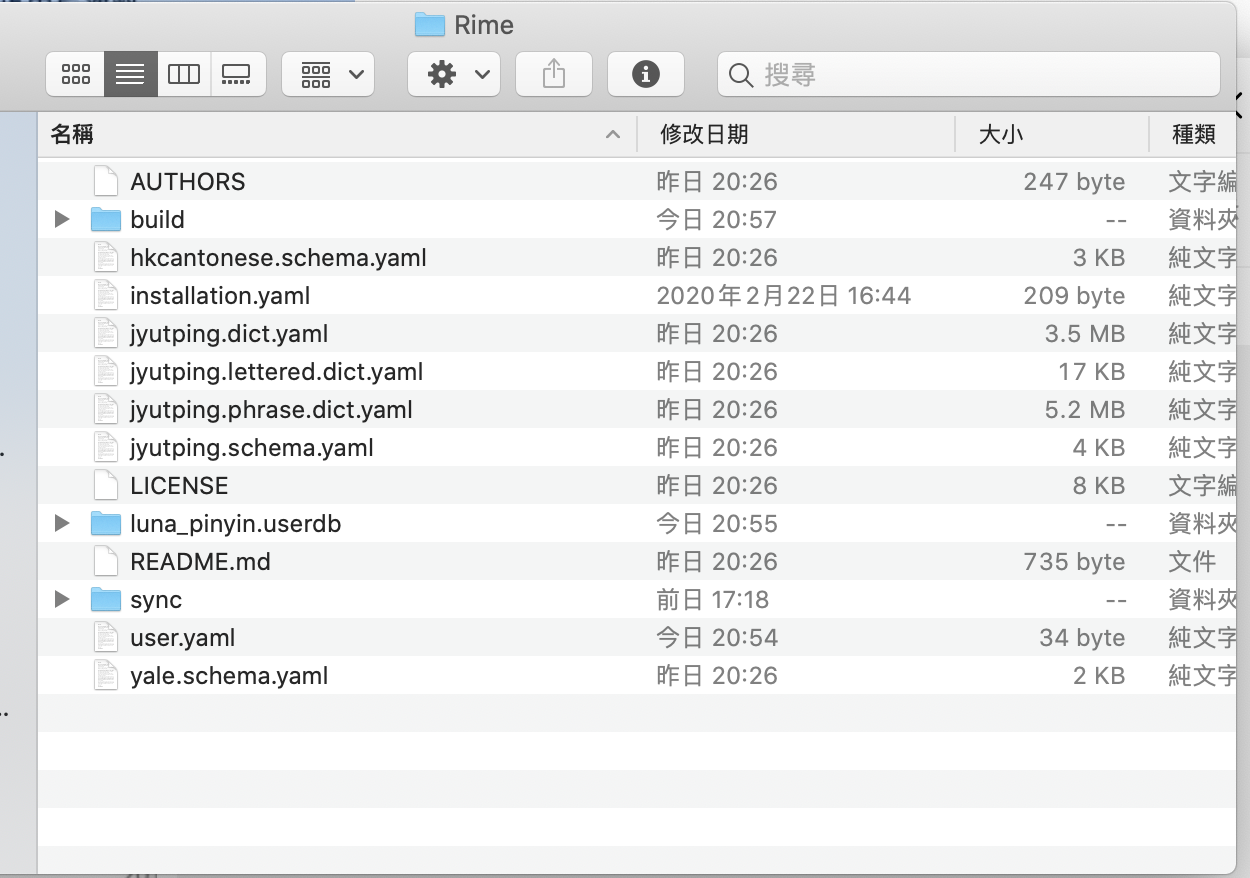1250x878 pixels.
Task: Click the LICENSE file icon
Action: tap(106, 485)
